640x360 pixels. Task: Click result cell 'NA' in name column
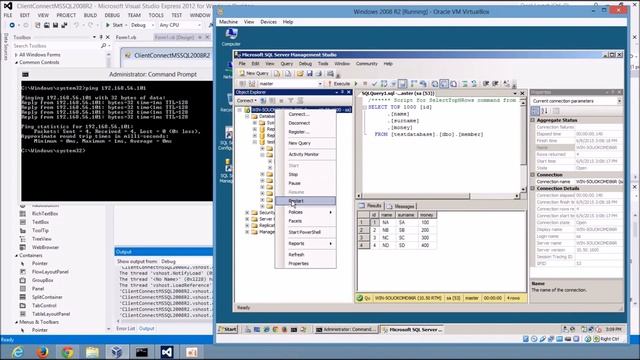[386, 222]
